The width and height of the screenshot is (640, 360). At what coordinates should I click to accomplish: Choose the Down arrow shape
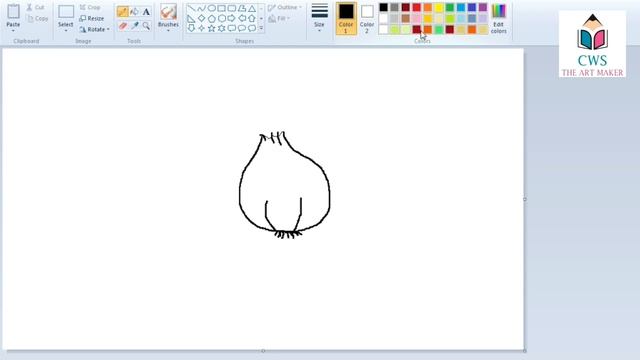click(191, 28)
